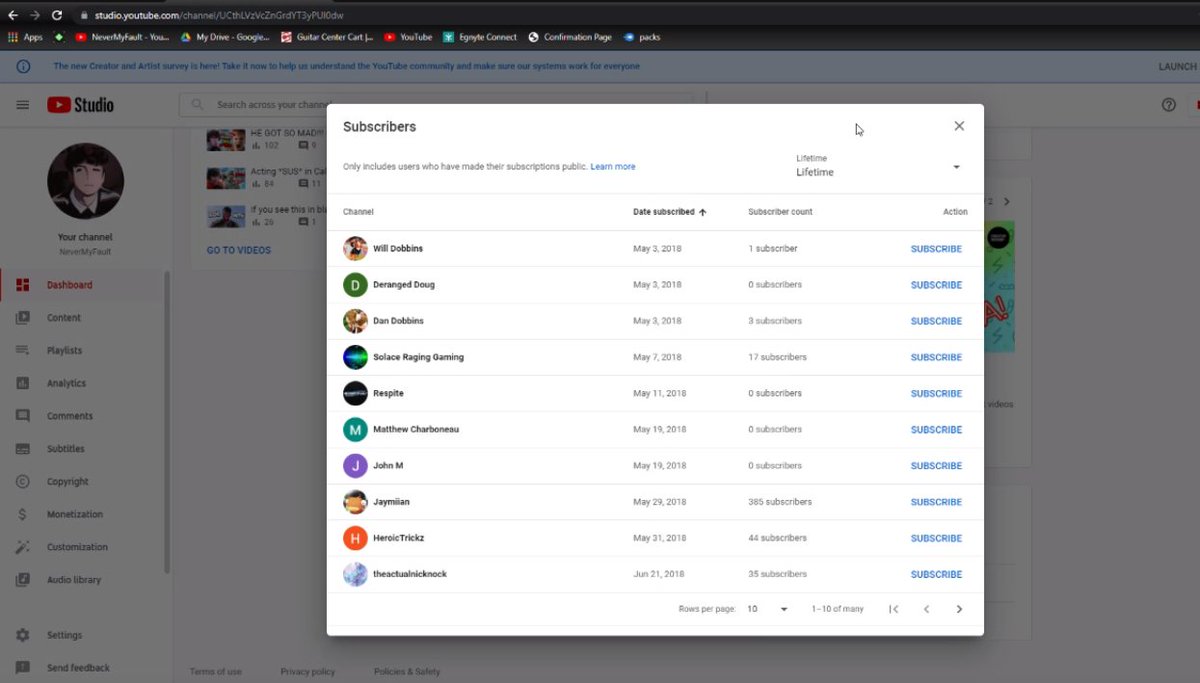Click the channel profile avatar
The height and width of the screenshot is (683, 1200).
coord(85,181)
